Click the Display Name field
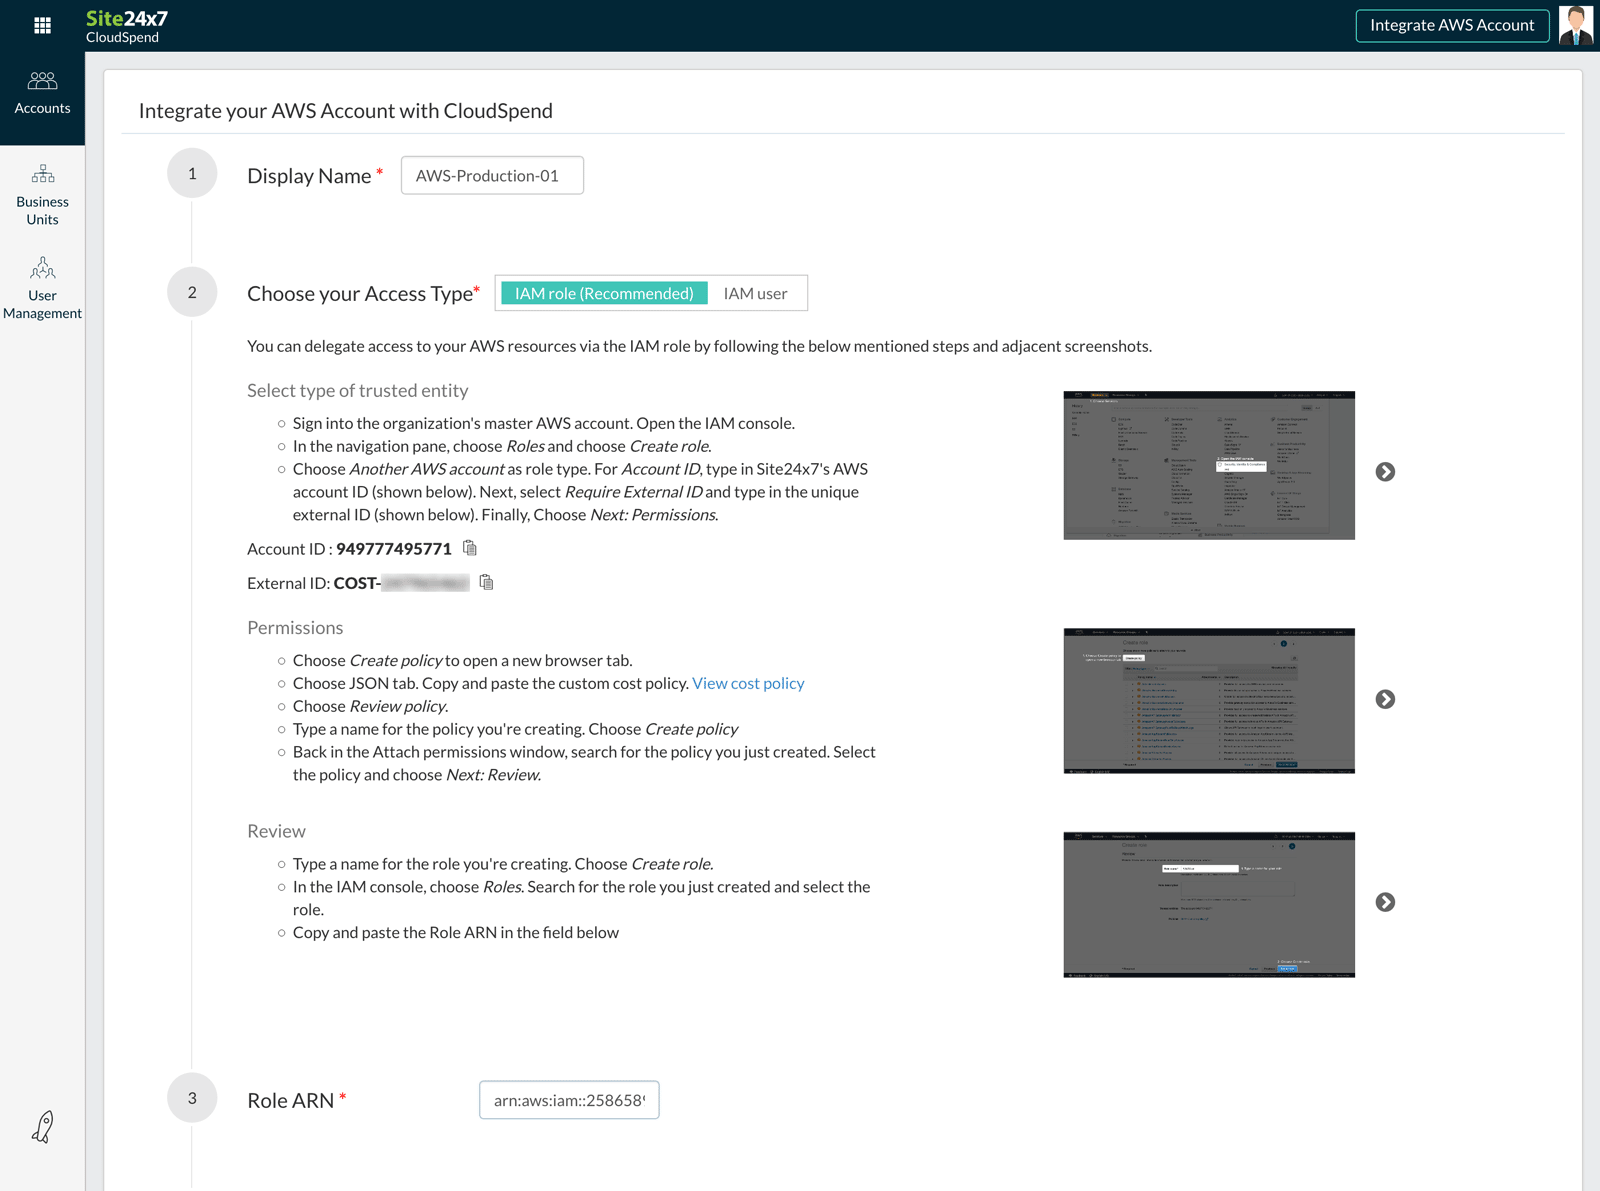Screen dimensions: 1600x1191 click(491, 175)
